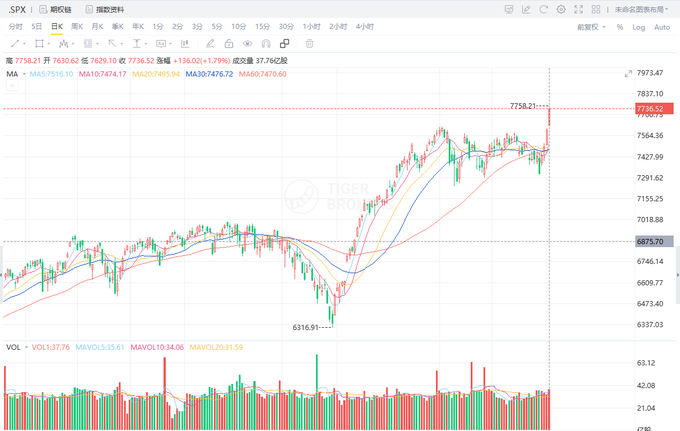This screenshot has height=431, width=680.
Task: Select the 10分 timeframe
Action: pyautogui.click(x=239, y=26)
